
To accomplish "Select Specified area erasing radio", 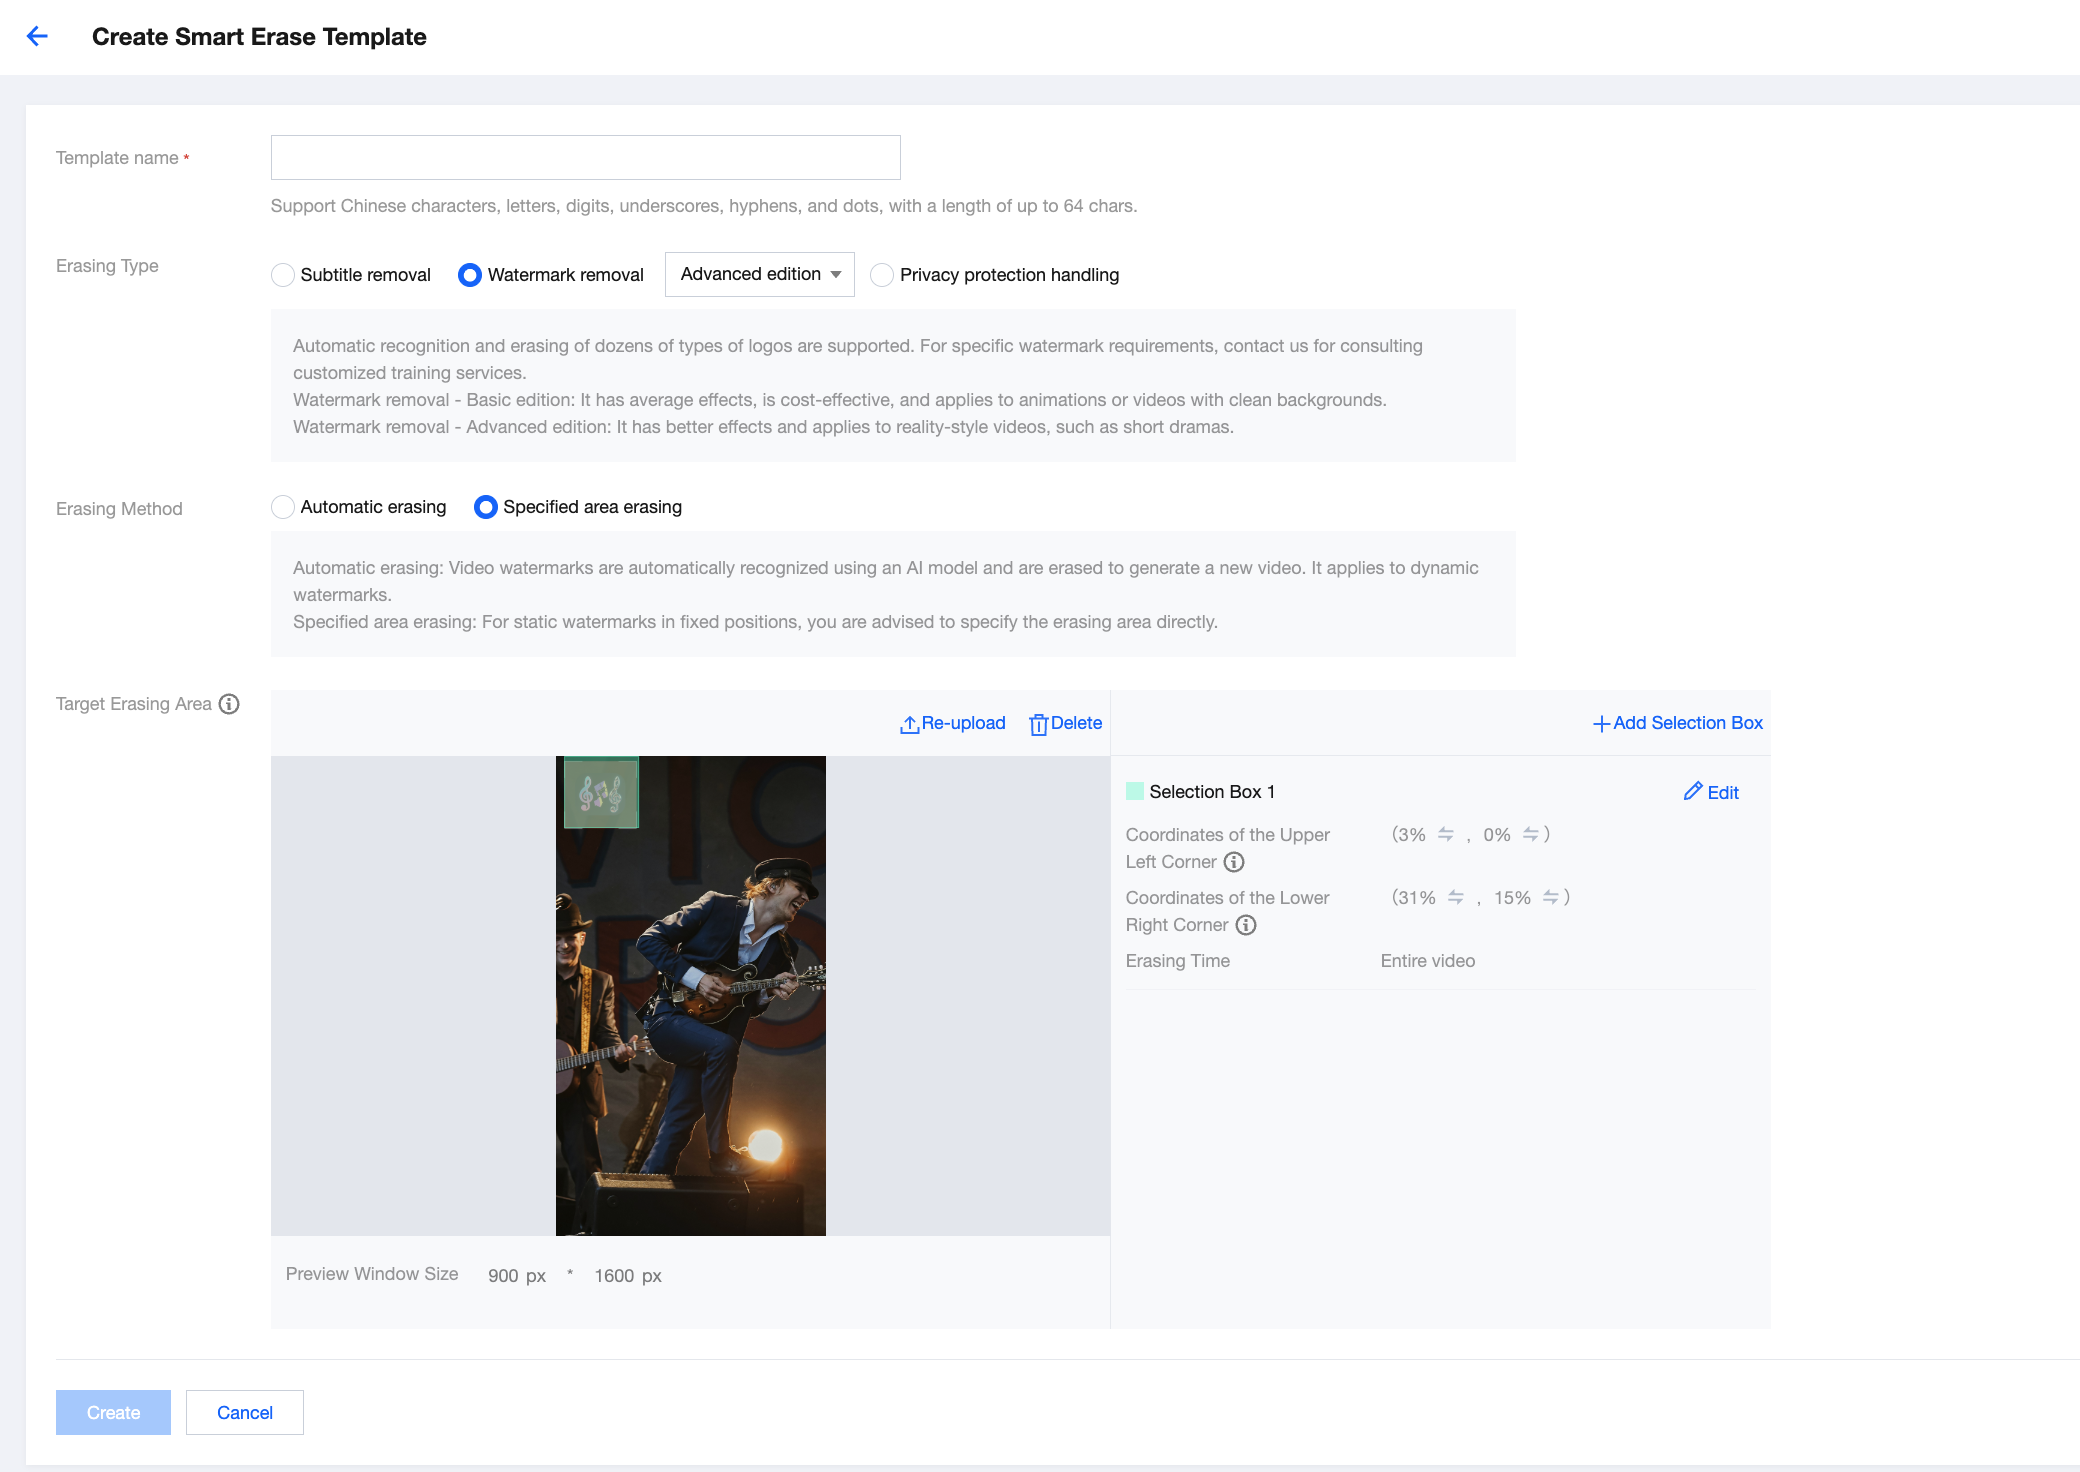I will click(486, 507).
